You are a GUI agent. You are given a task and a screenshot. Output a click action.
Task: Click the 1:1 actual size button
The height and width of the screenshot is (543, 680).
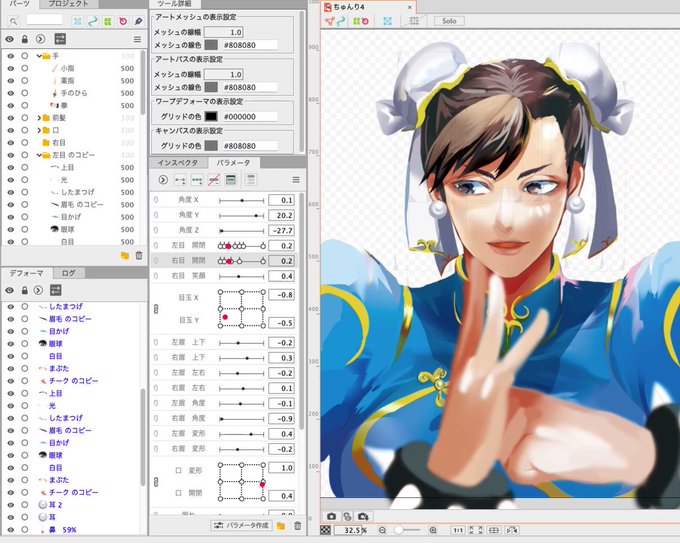[458, 530]
